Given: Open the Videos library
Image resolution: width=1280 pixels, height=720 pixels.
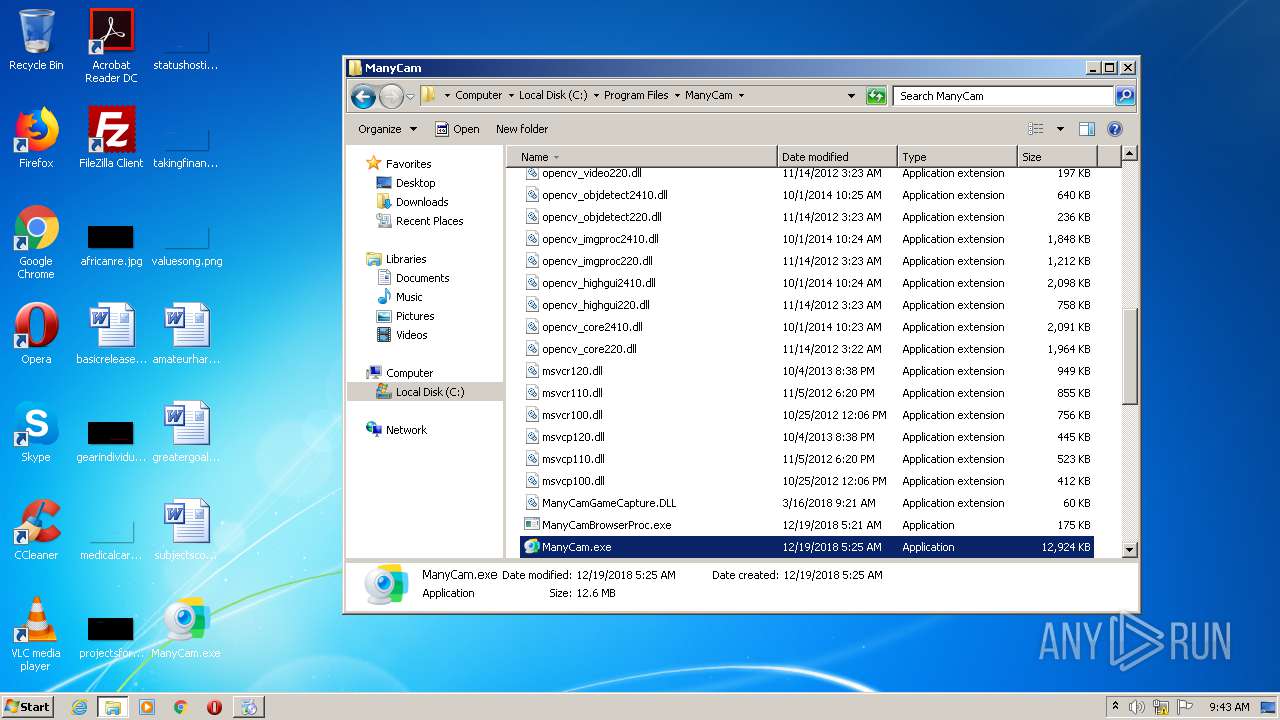Looking at the screenshot, I should (x=411, y=335).
